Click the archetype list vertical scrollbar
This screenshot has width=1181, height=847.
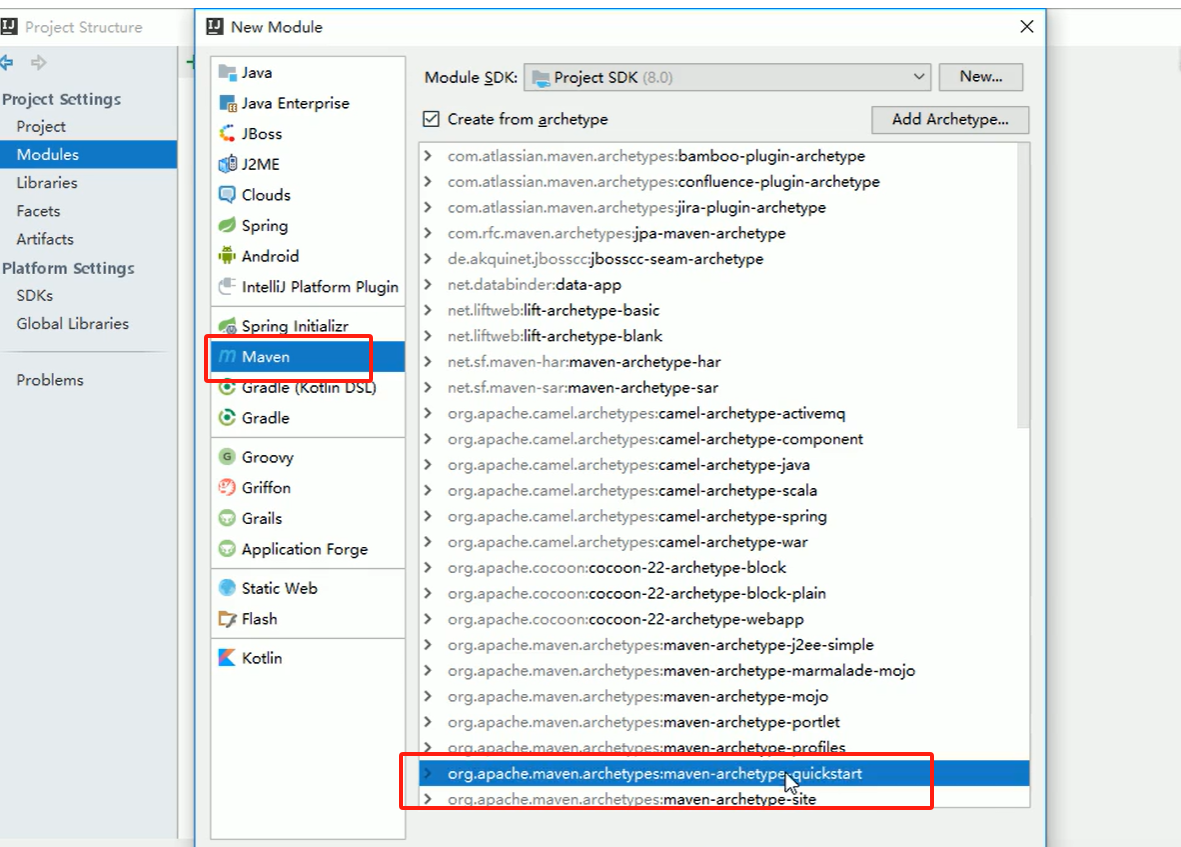click(x=1023, y=286)
